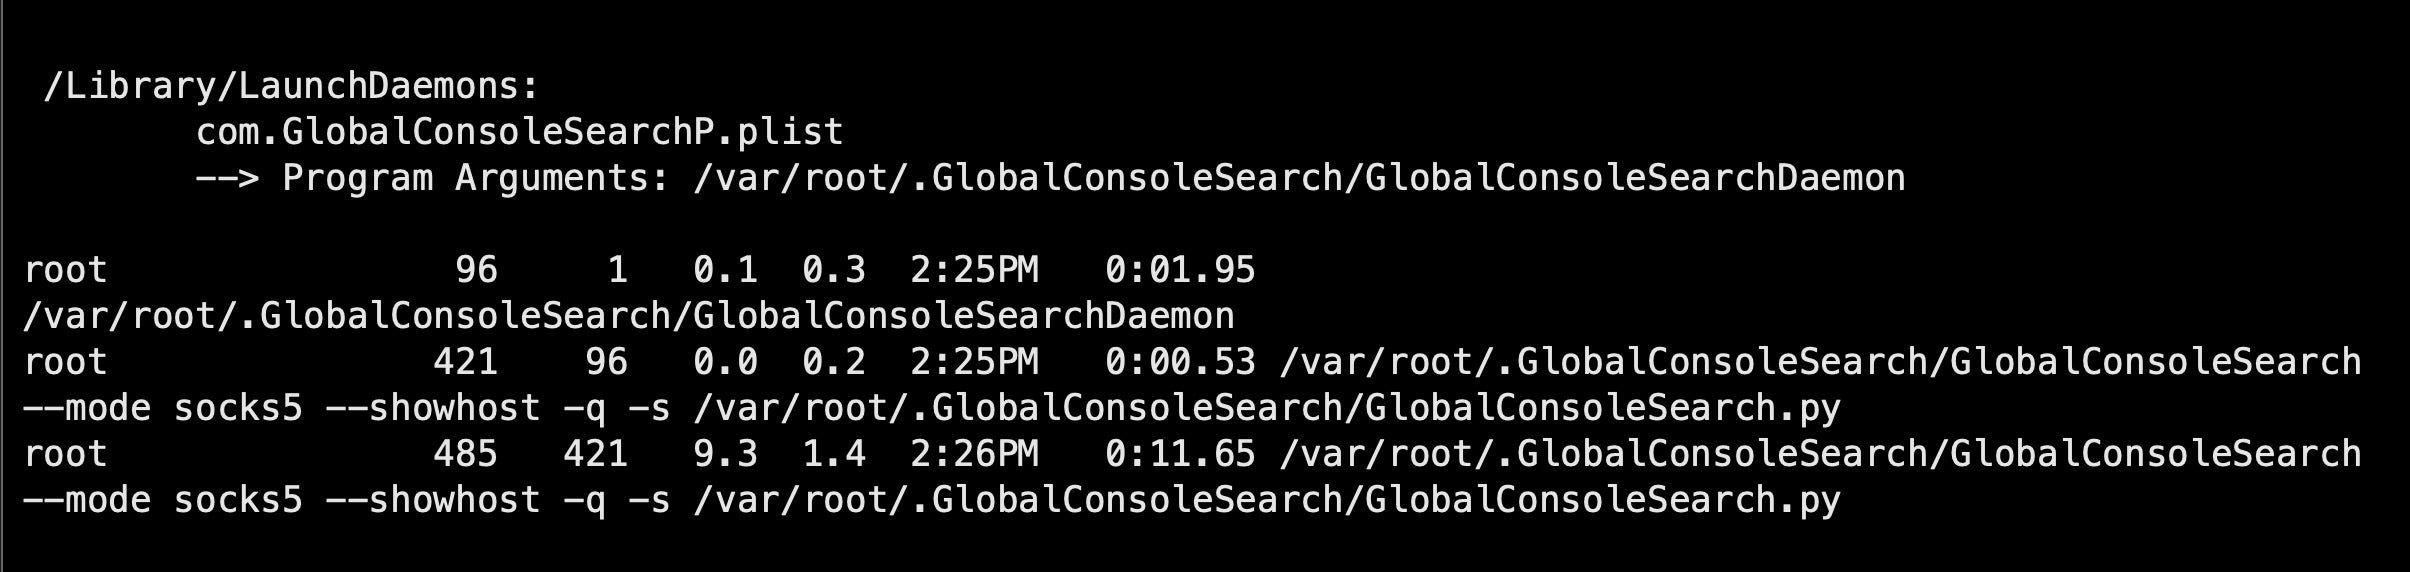
Task: Click socks5 on the final output line
Action: click(237, 500)
